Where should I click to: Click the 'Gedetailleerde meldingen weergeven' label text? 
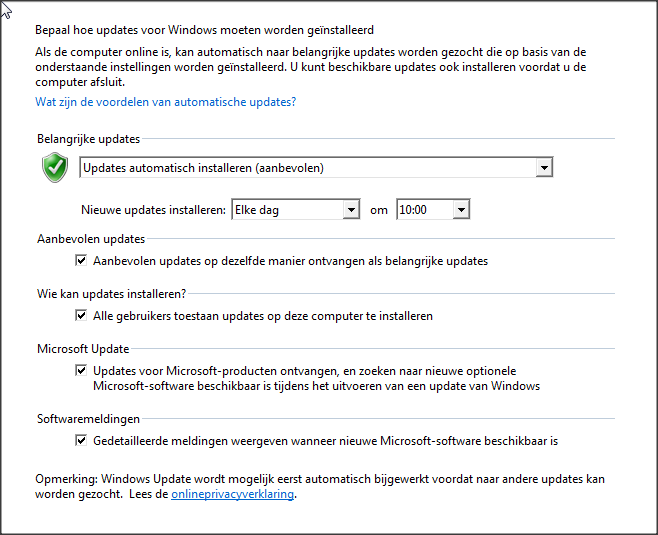coord(326,441)
